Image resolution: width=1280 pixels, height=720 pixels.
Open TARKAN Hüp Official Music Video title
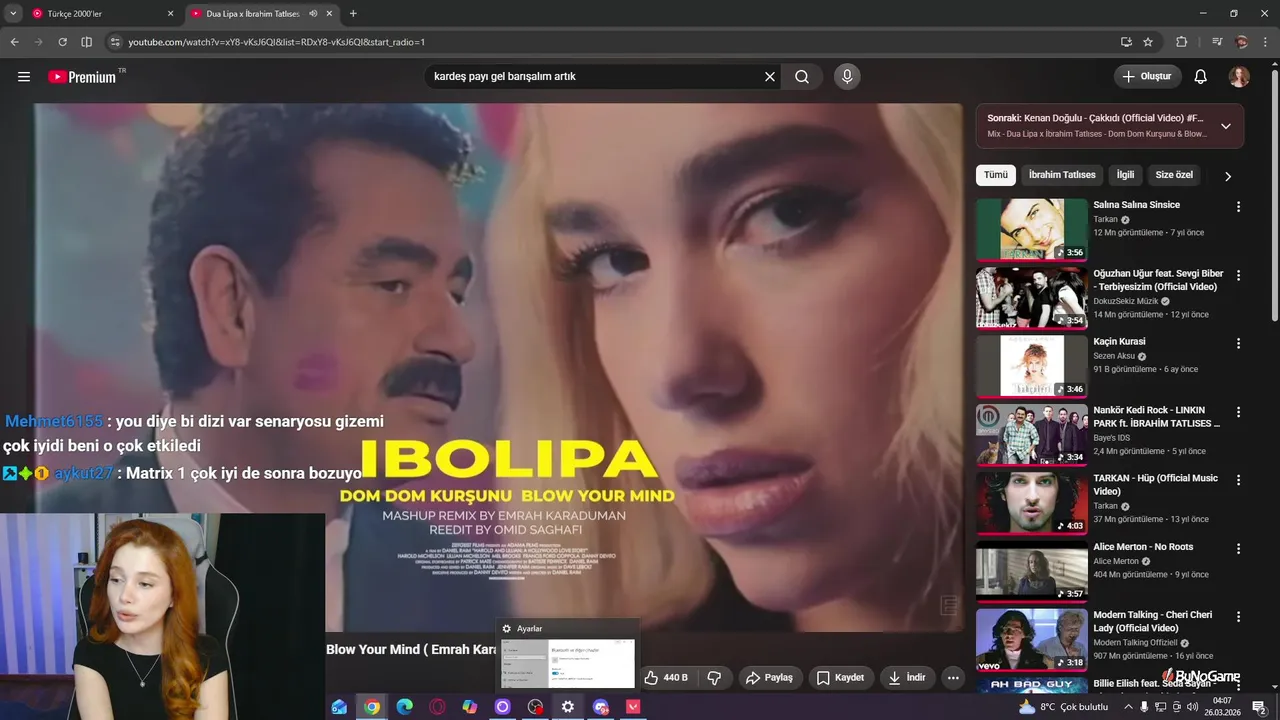(1155, 485)
